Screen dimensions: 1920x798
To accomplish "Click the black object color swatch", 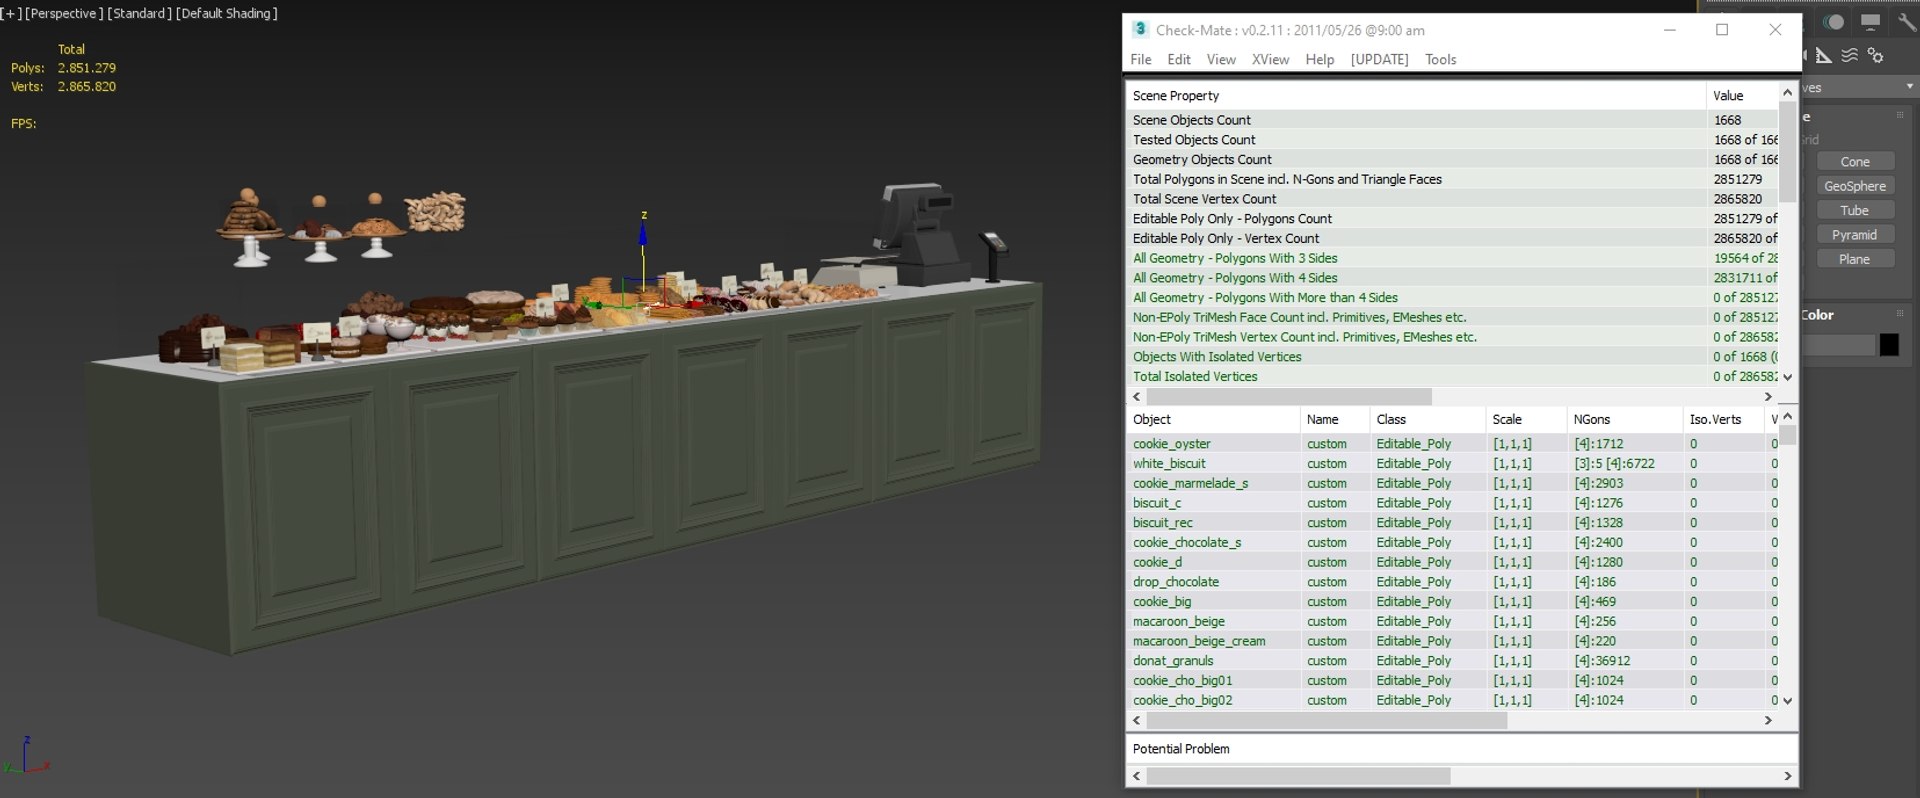I will [1889, 345].
